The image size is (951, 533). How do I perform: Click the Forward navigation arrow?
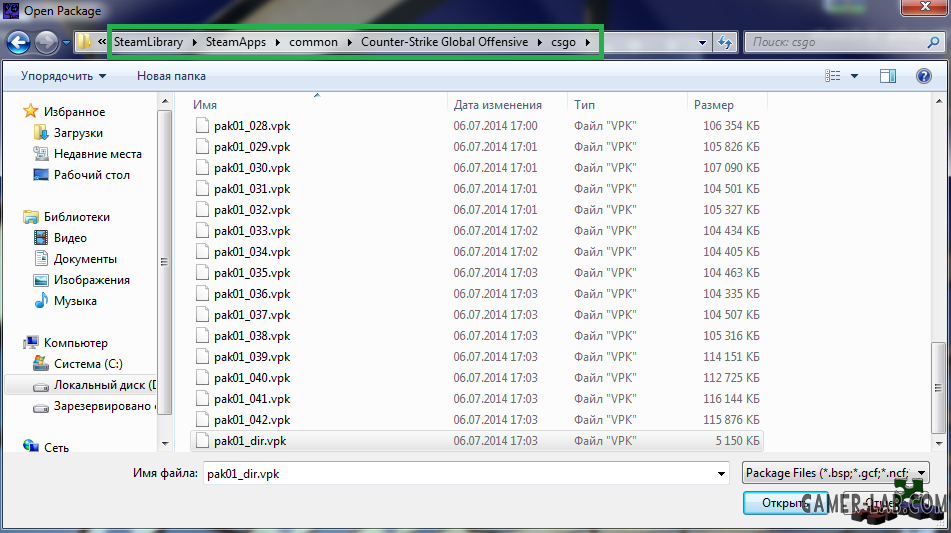[46, 42]
